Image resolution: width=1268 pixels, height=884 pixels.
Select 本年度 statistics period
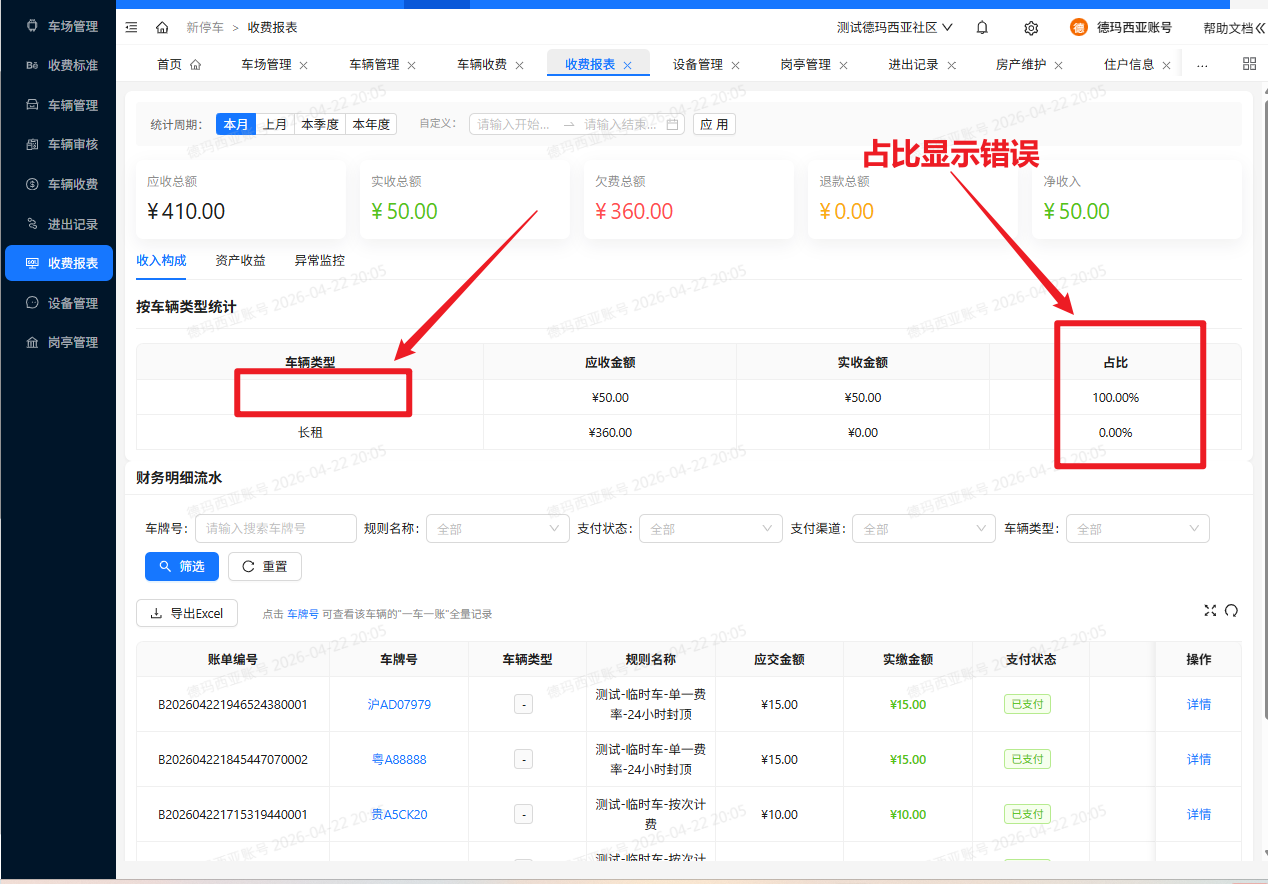pos(371,125)
